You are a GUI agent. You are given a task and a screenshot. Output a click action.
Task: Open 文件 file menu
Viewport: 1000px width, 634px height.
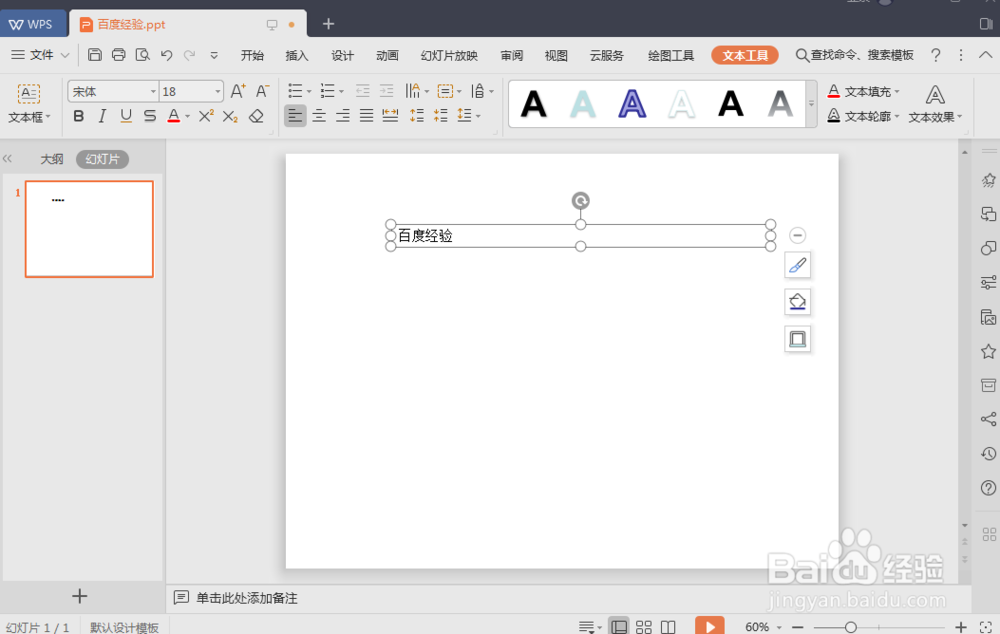[40, 55]
